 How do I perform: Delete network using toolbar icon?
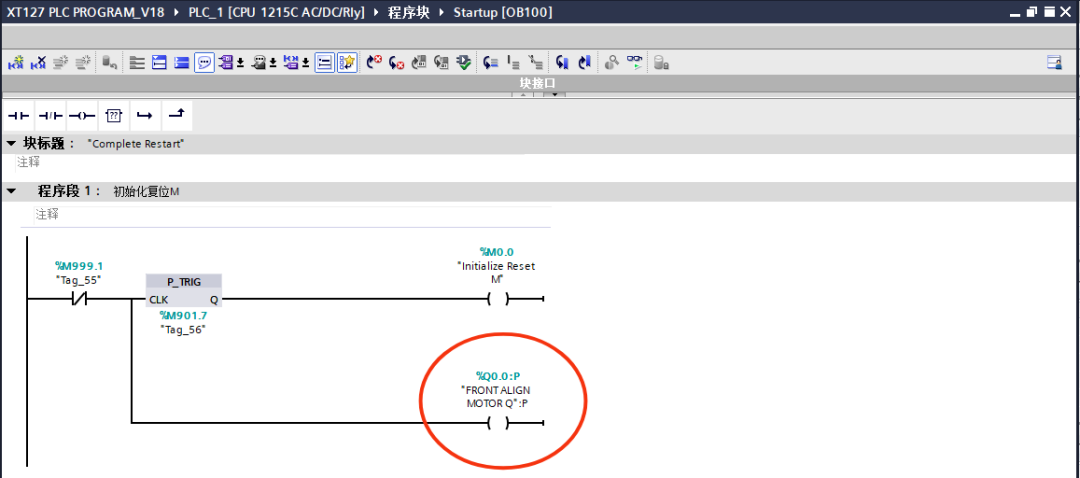[39, 63]
